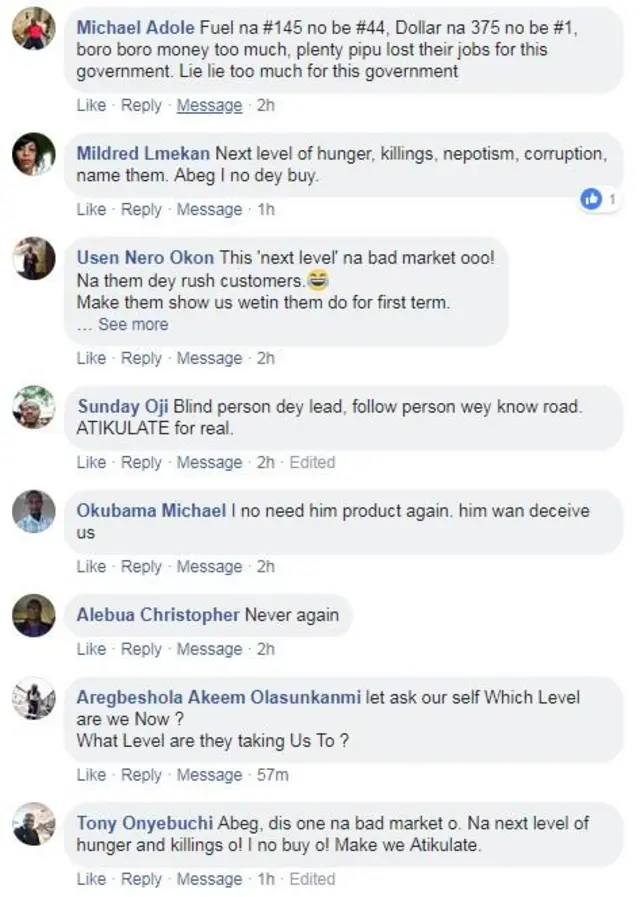Click Mildred Lmekan's profile avatar

pos(34,155)
